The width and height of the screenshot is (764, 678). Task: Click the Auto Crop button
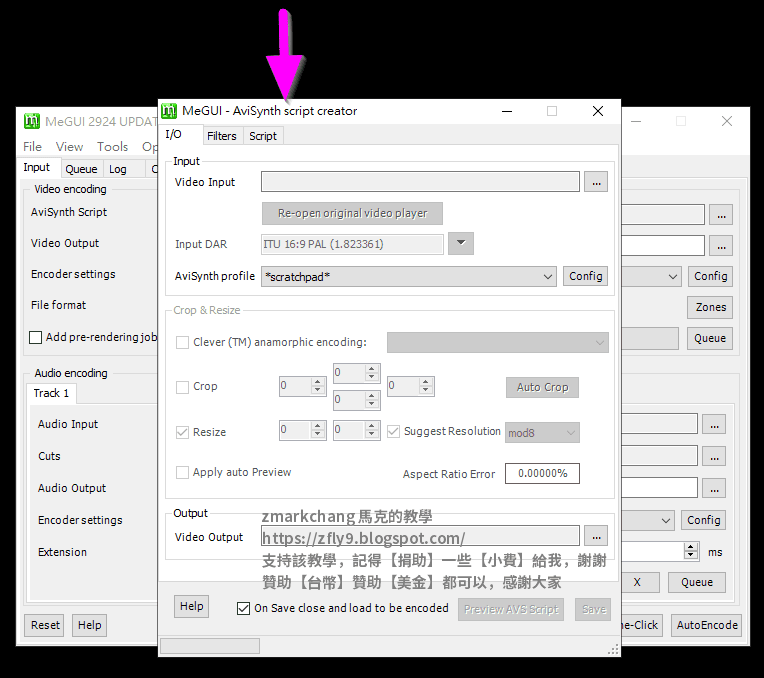[542, 387]
